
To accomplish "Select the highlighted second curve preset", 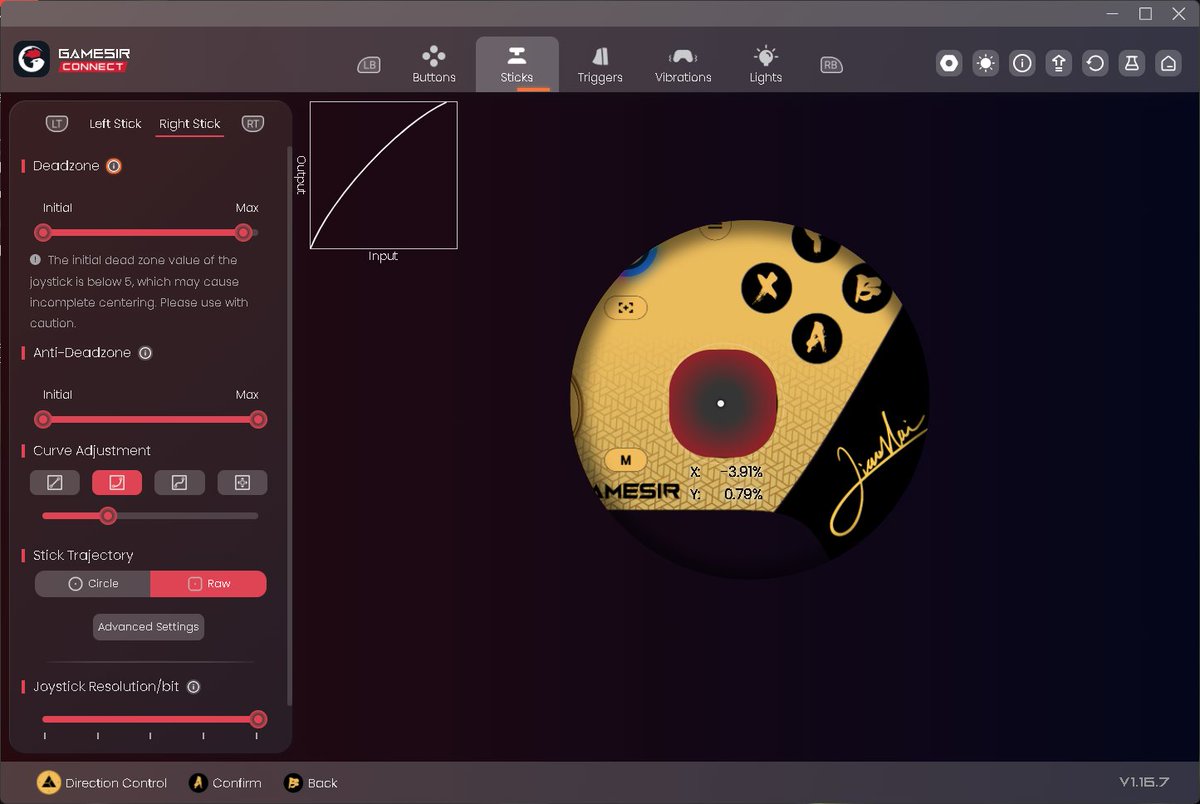I will pos(117,483).
